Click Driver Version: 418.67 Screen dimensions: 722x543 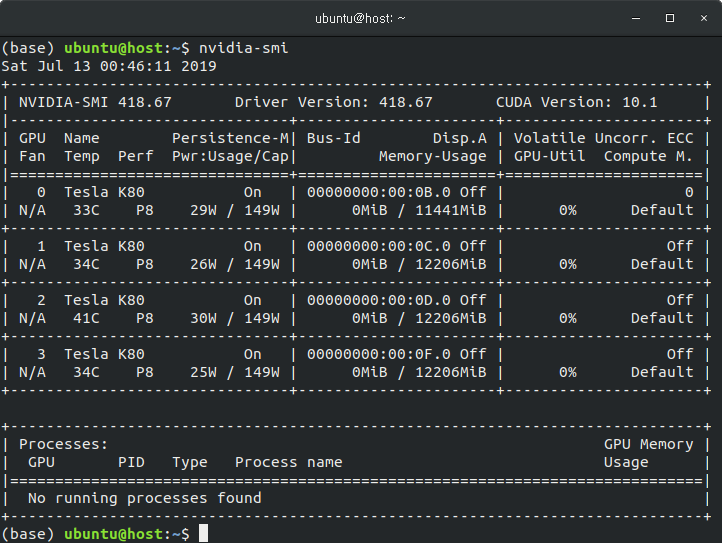[x=334, y=102]
